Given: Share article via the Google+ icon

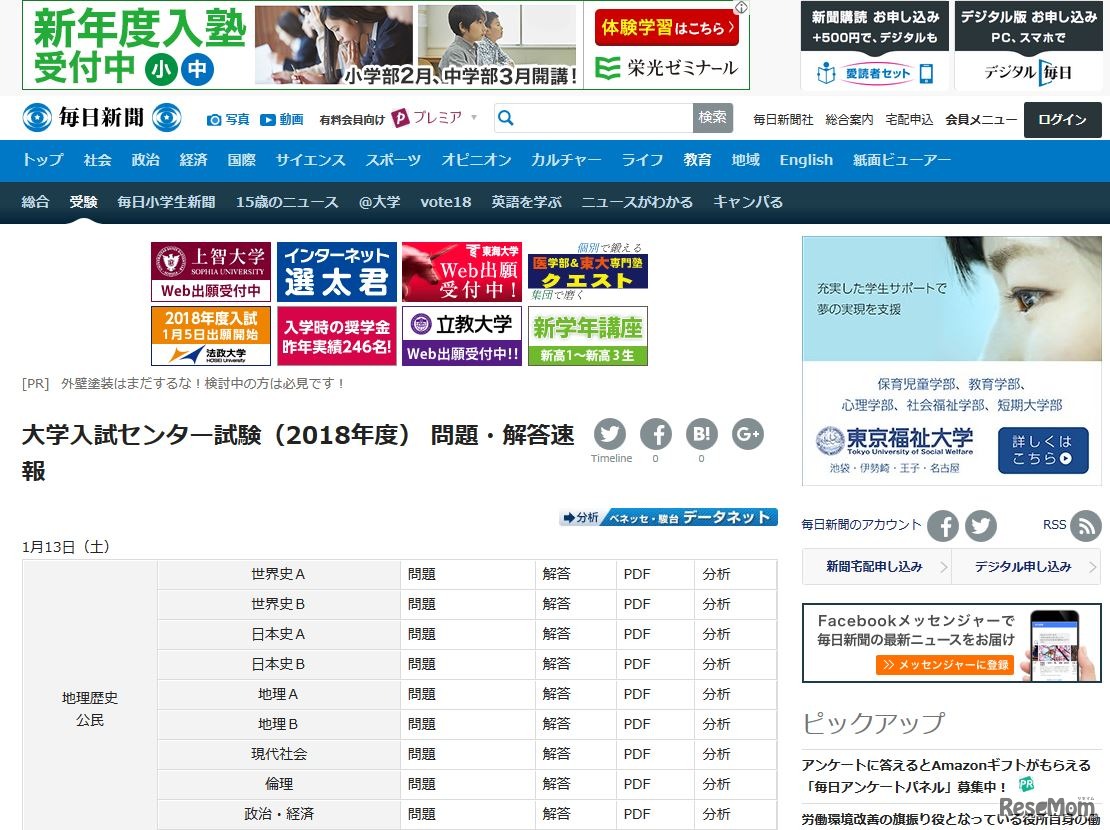Looking at the screenshot, I should tap(747, 435).
